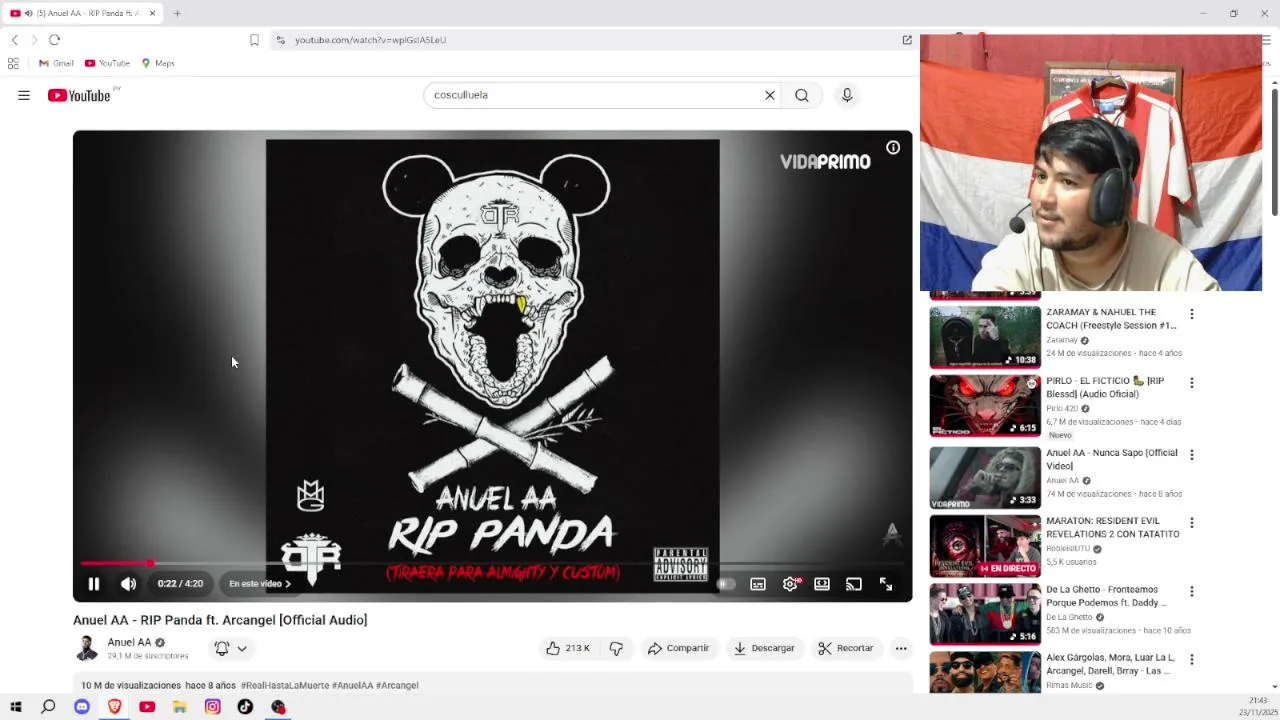1280x720 pixels.
Task: Open the player settings gear
Action: (790, 584)
